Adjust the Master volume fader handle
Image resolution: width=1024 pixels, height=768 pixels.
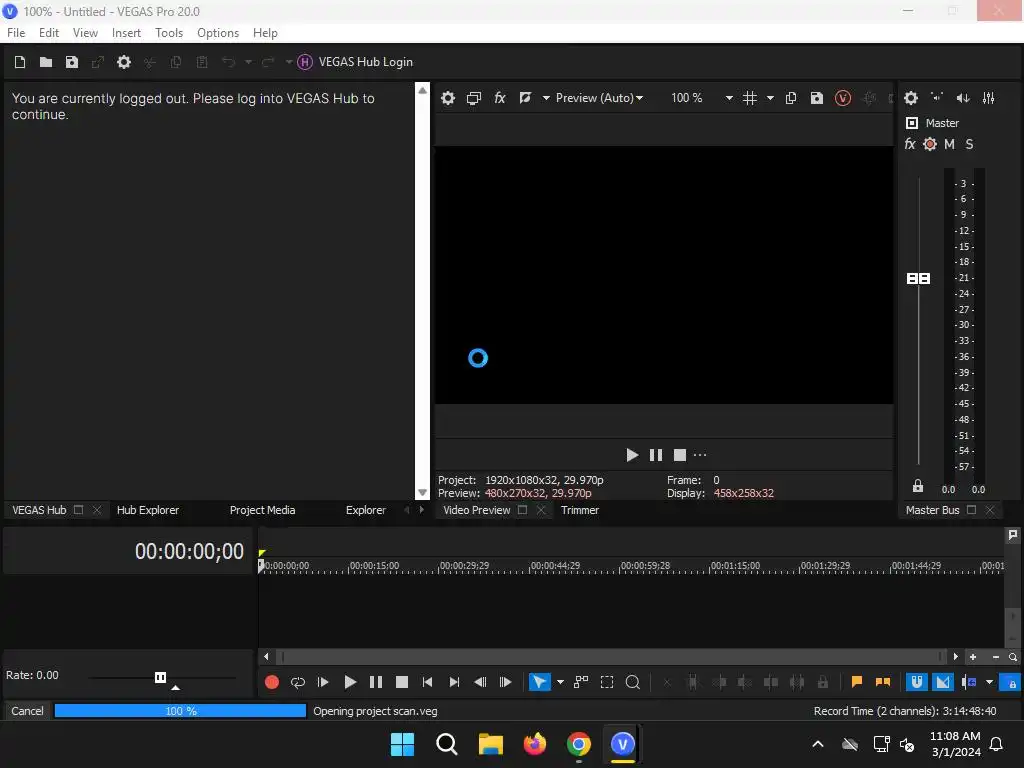click(918, 279)
